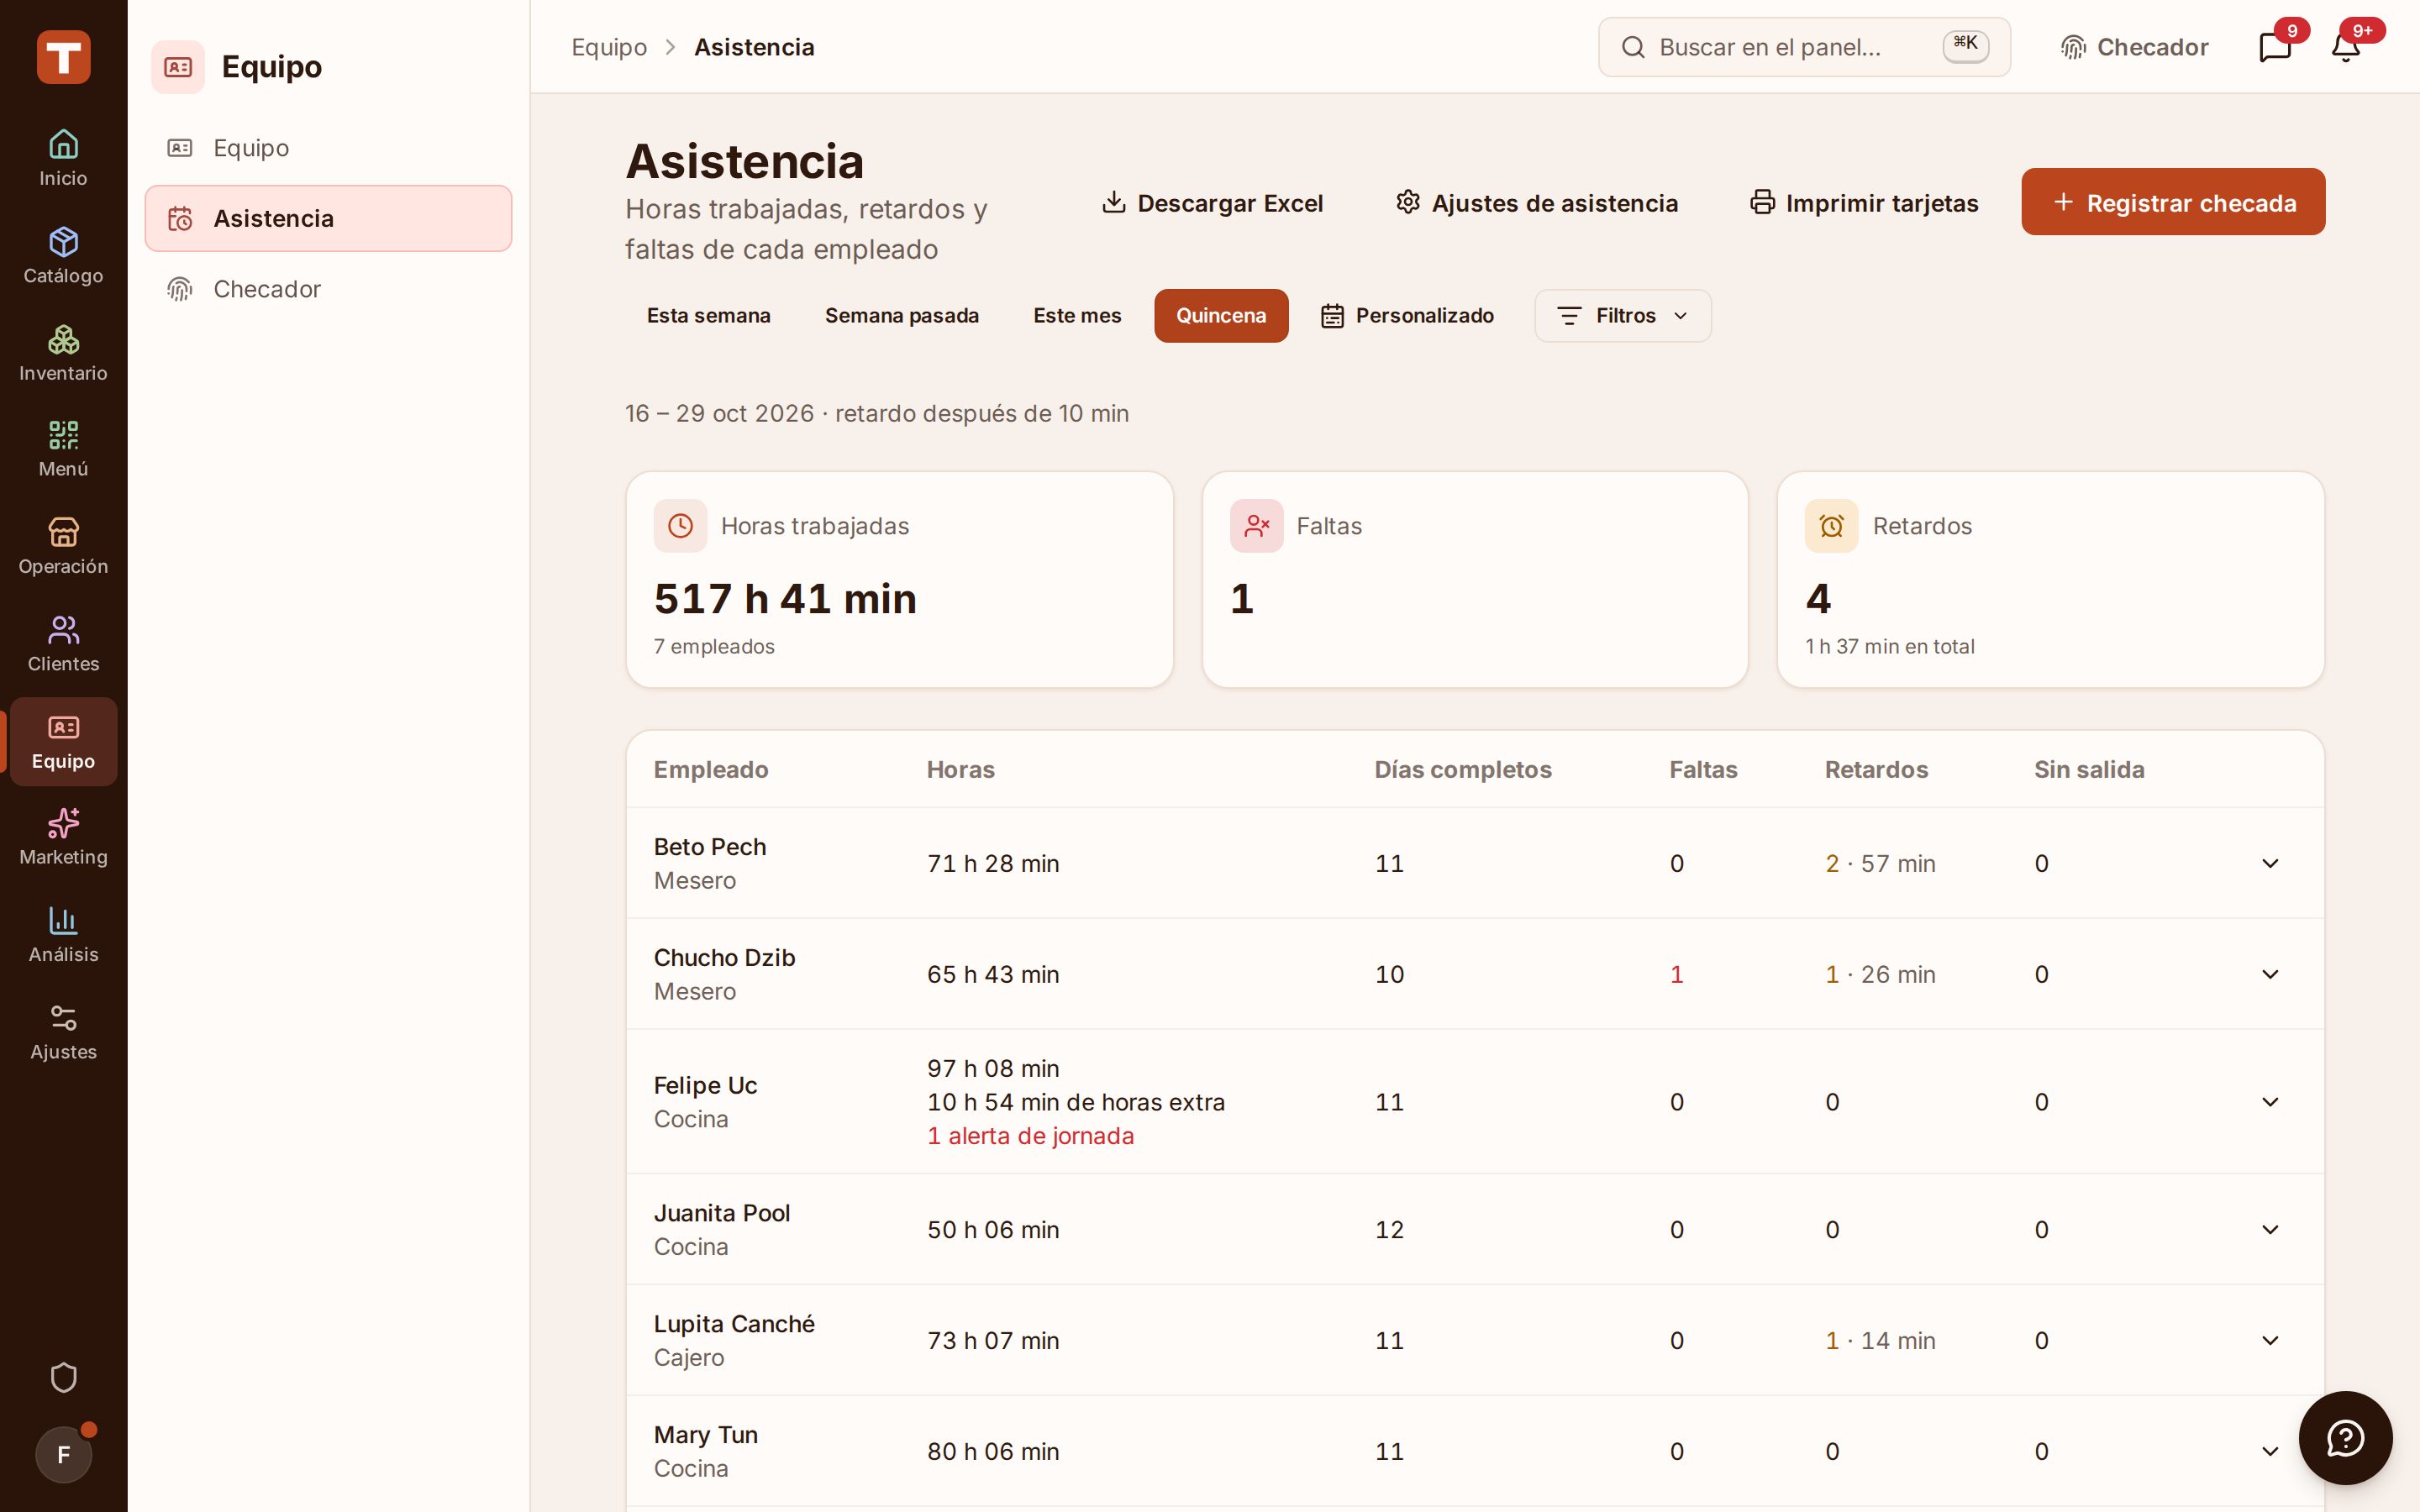Click the '50 h 06 min' hours cell
Screen dimensions: 2420x1512
(x=993, y=1229)
